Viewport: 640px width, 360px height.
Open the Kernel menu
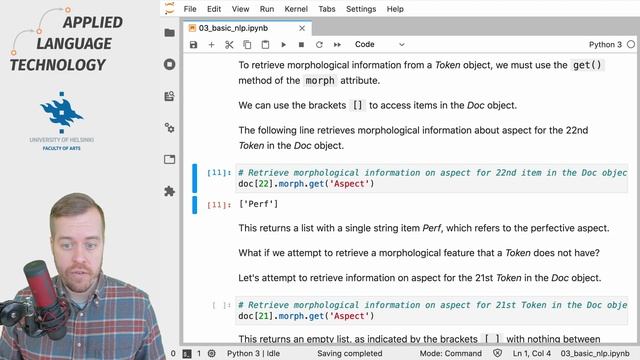pyautogui.click(x=296, y=9)
